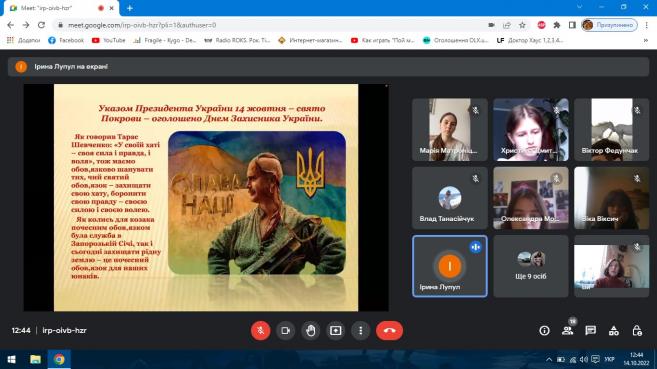The image size is (657, 369).
Task: Open the tab search dropdown arrow
Action: pyautogui.click(x=579, y=7)
